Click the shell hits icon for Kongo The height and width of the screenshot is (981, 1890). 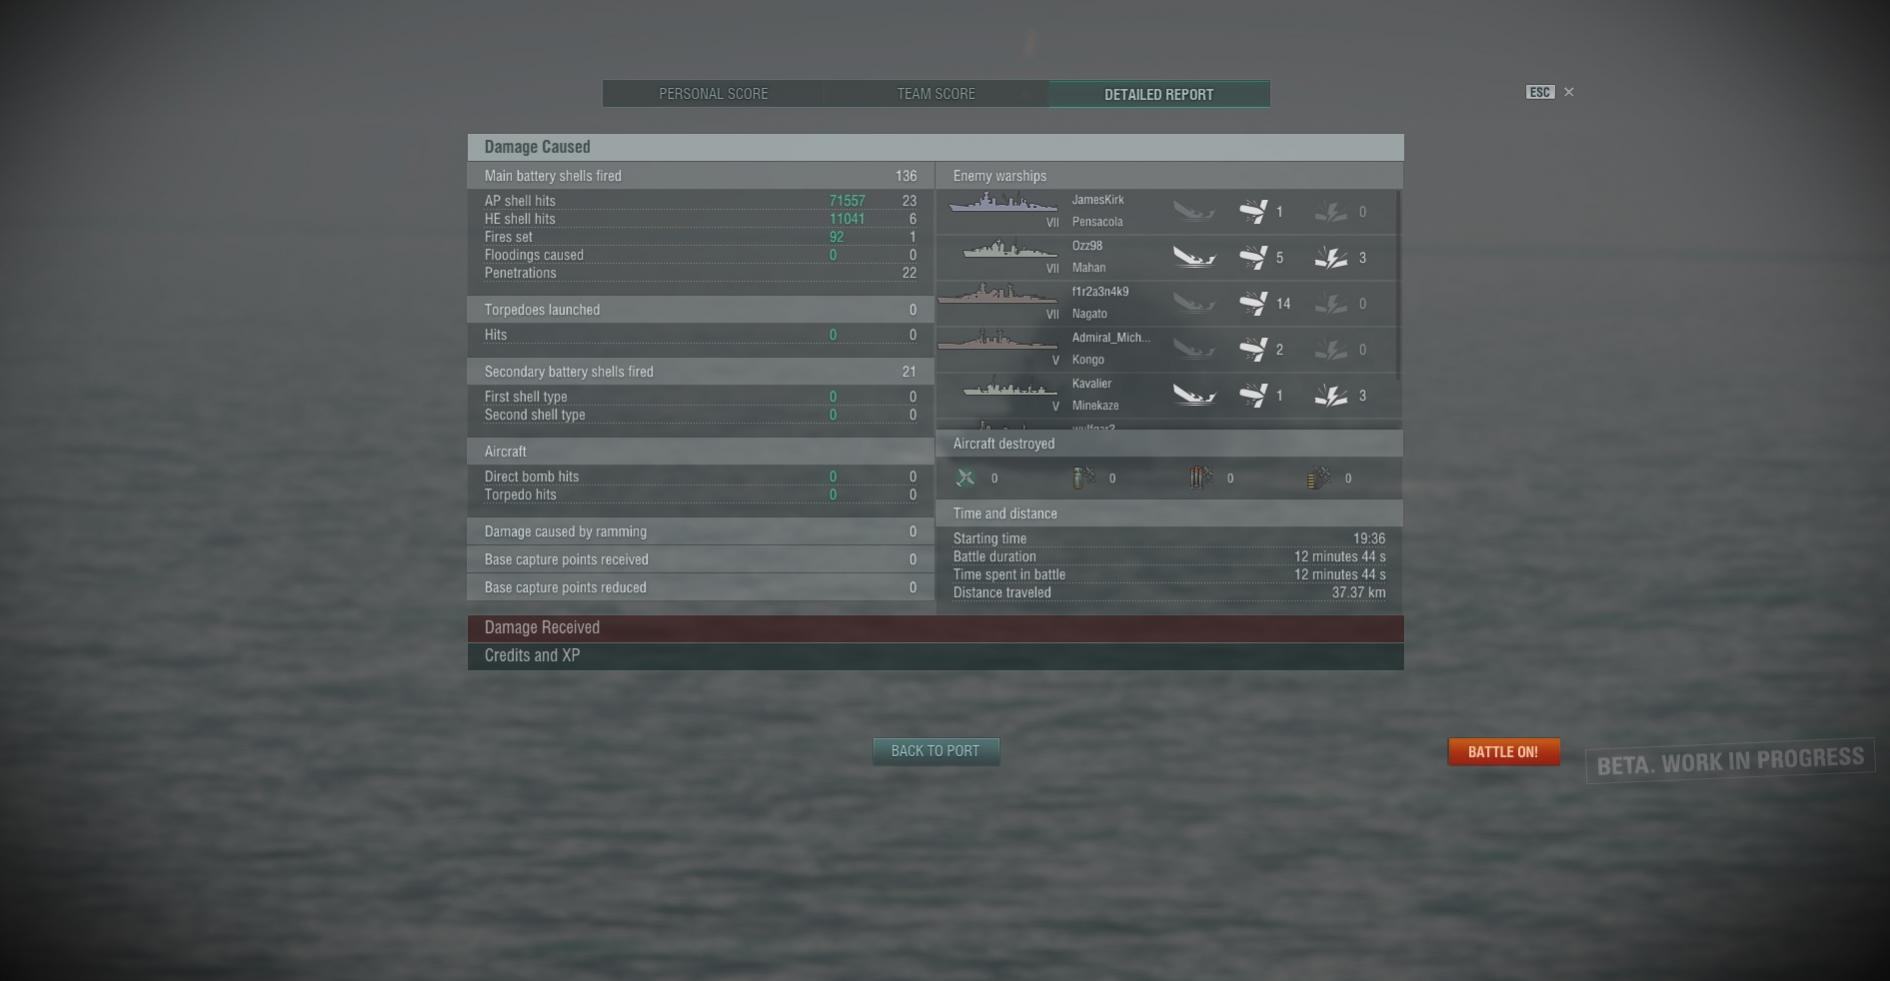(x=1253, y=349)
